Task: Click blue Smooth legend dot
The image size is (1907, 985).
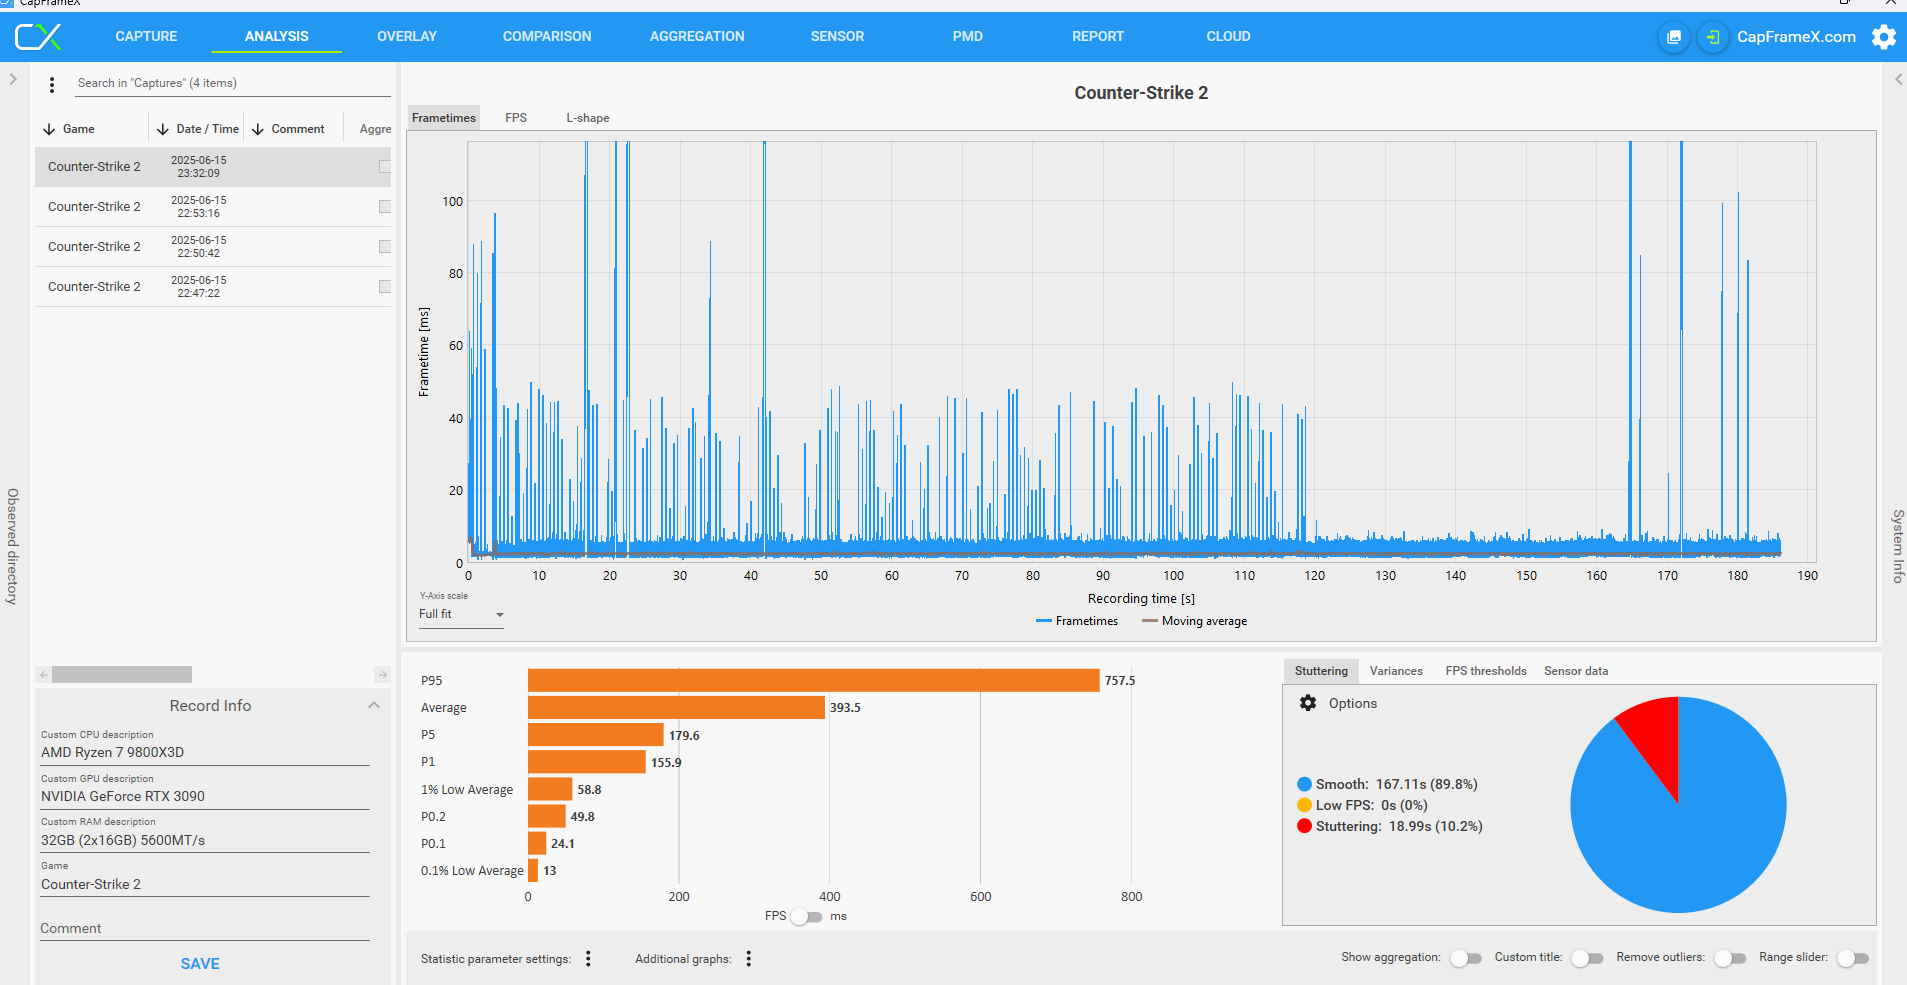Action: click(x=1304, y=785)
